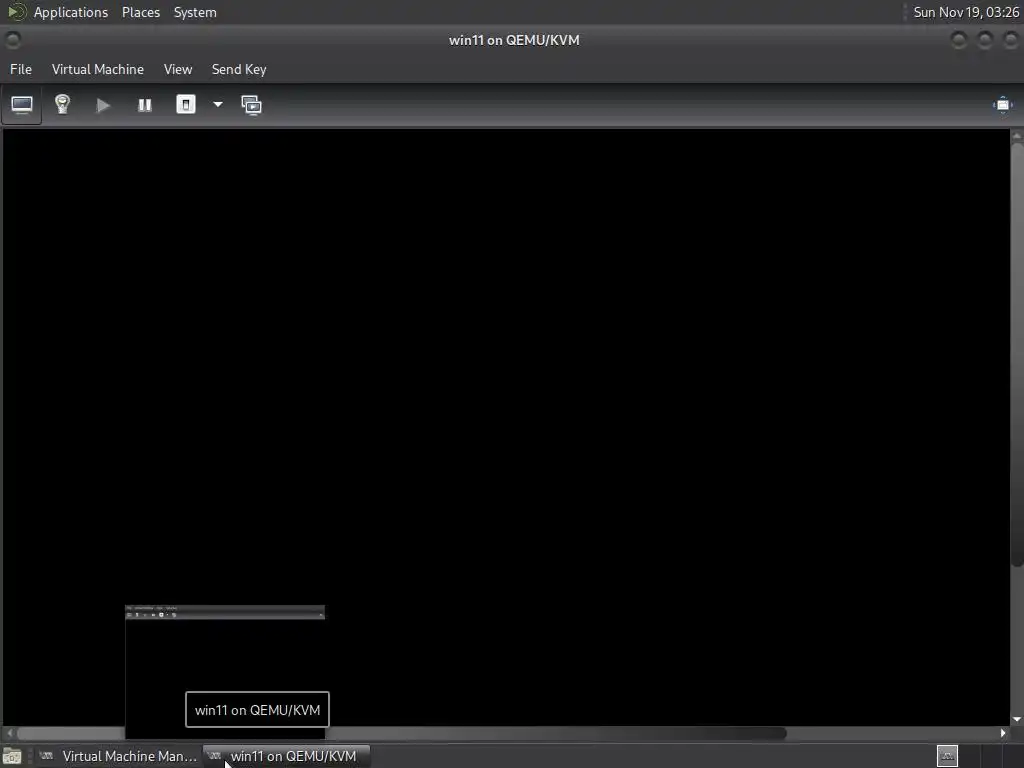Click the vertical scrollbar thumb
This screenshot has height=768, width=1024.
click(x=1017, y=354)
